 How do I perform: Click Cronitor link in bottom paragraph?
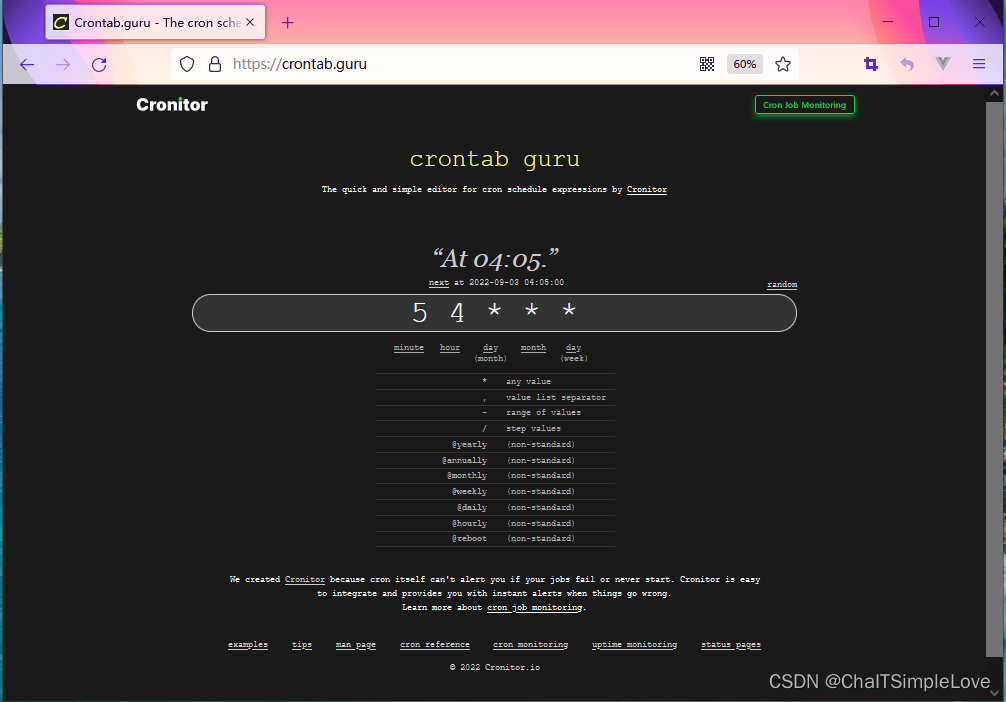click(x=305, y=579)
